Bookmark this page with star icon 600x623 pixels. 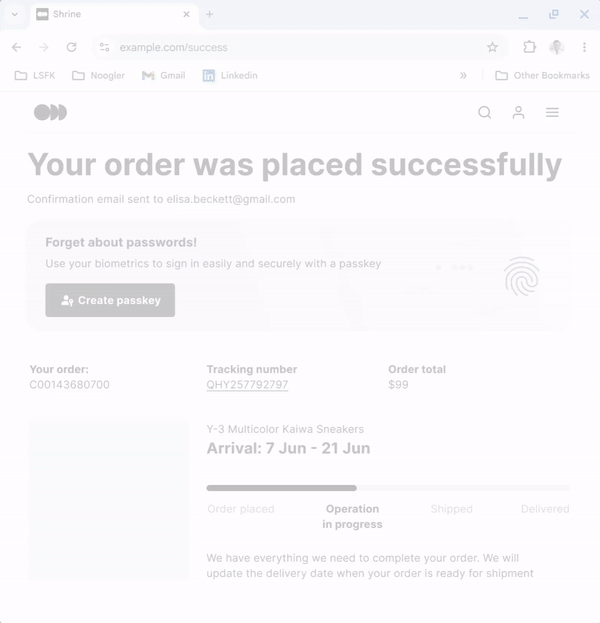click(492, 47)
